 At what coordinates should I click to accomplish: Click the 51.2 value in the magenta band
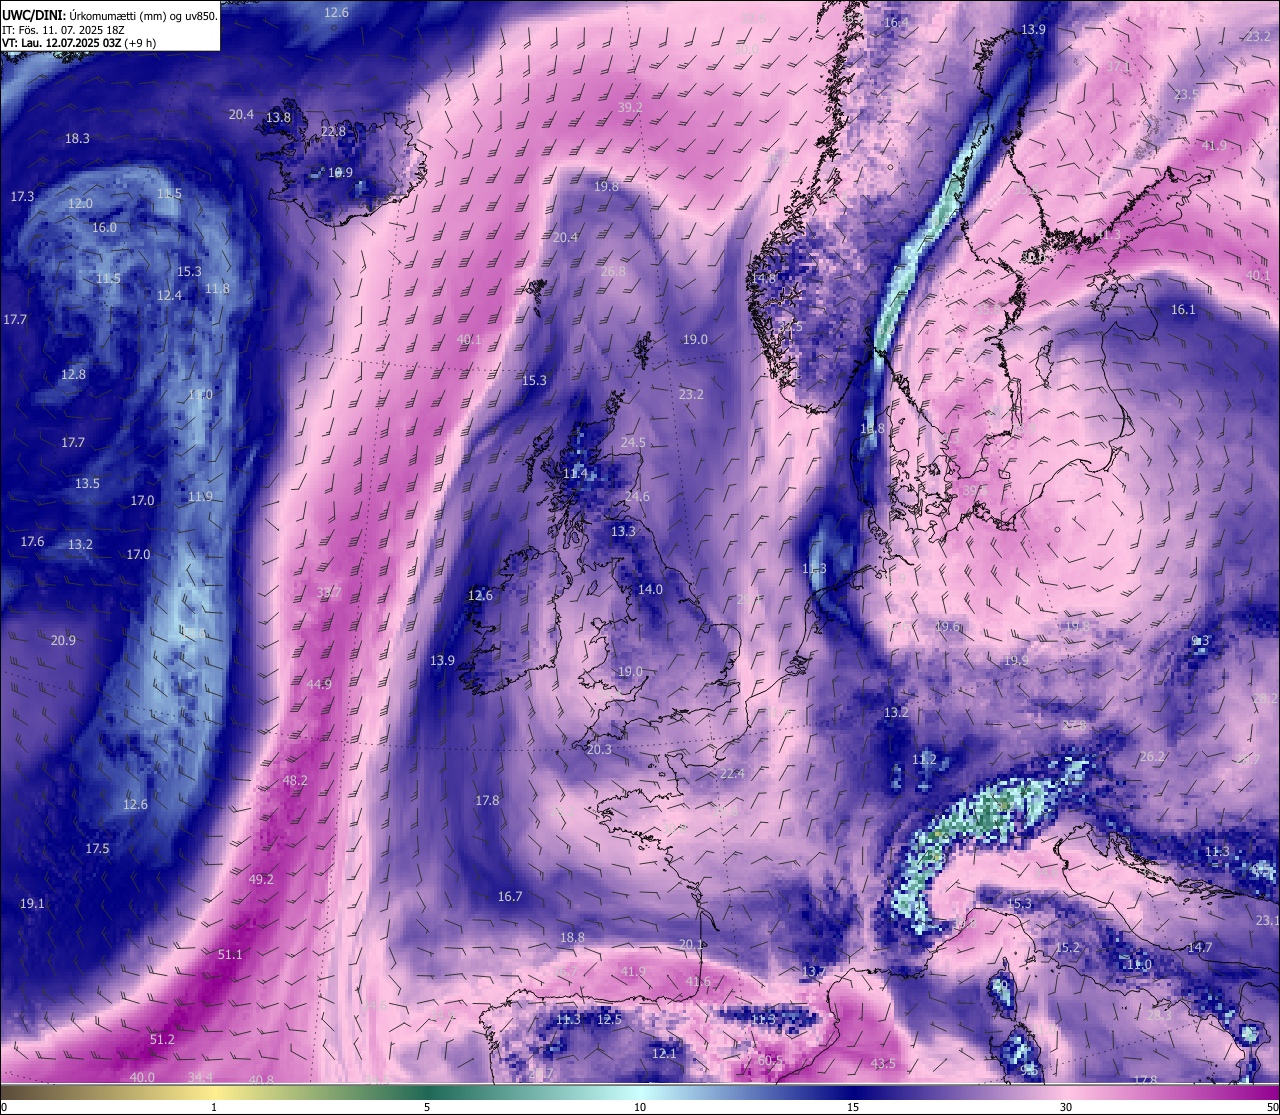point(162,1039)
